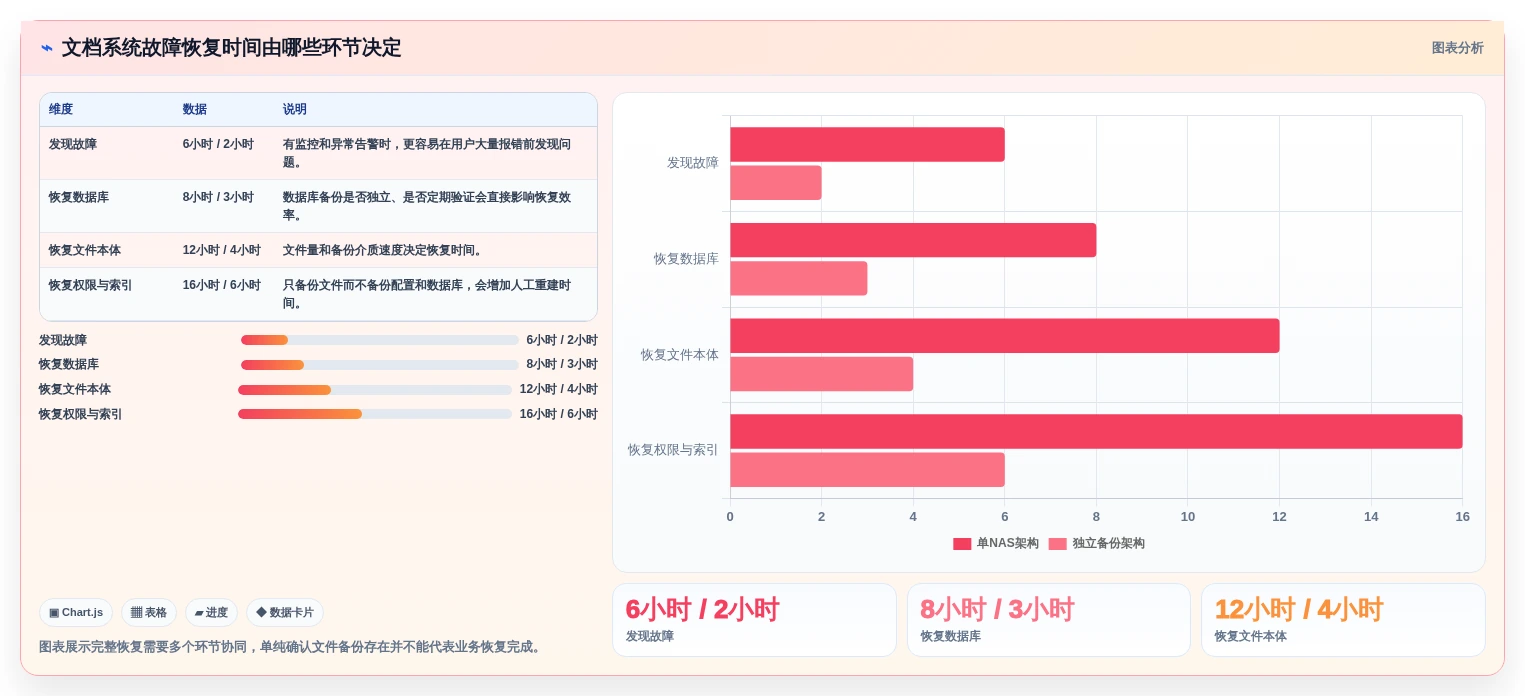This screenshot has width=1525, height=696.
Task: Click the 恢复权限与索引 chart axis label
Action: tap(673, 450)
